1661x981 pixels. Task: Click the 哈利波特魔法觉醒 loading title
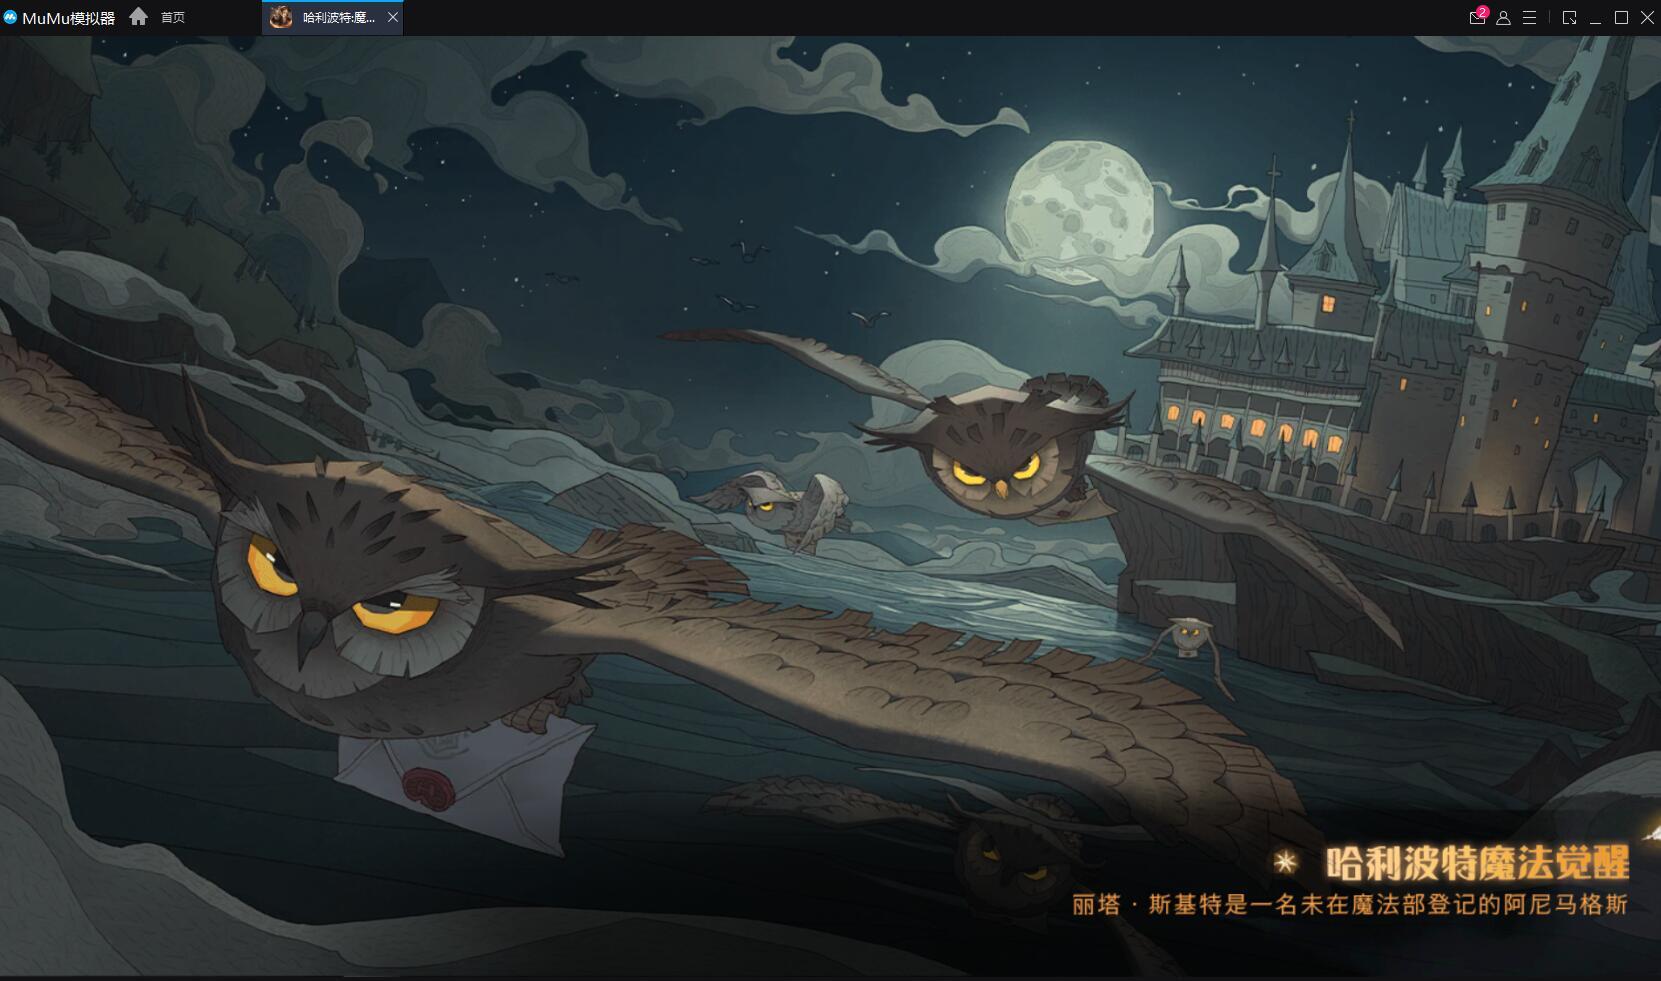pyautogui.click(x=1478, y=862)
